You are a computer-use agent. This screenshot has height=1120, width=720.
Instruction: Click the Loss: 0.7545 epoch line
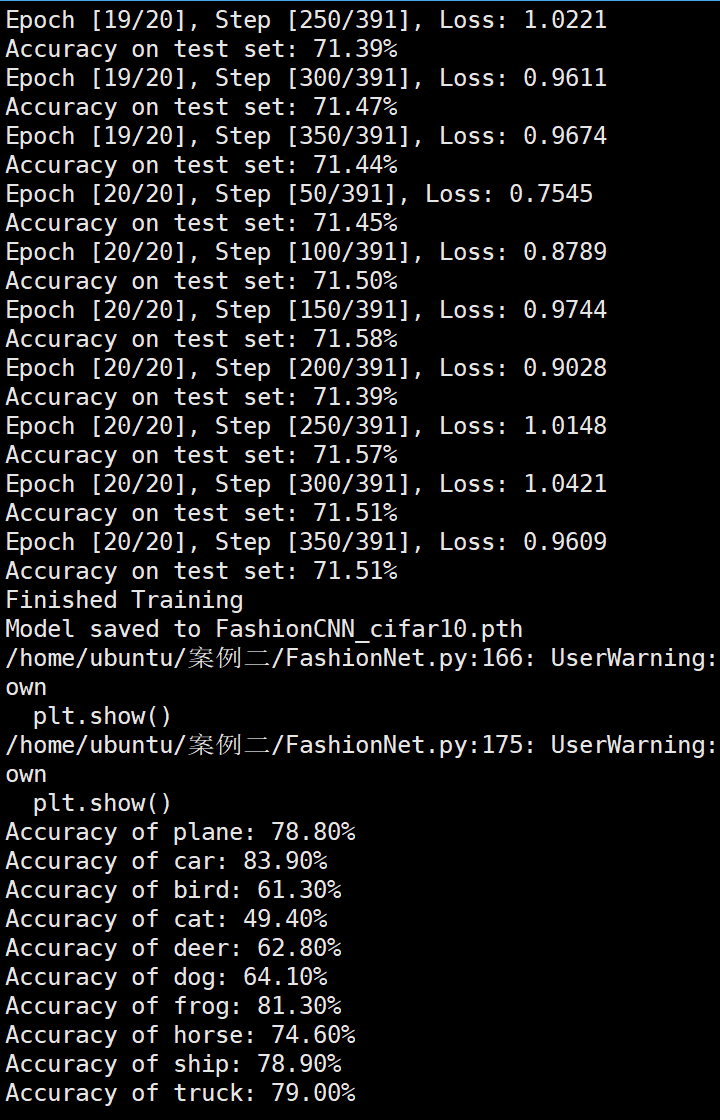(x=299, y=194)
